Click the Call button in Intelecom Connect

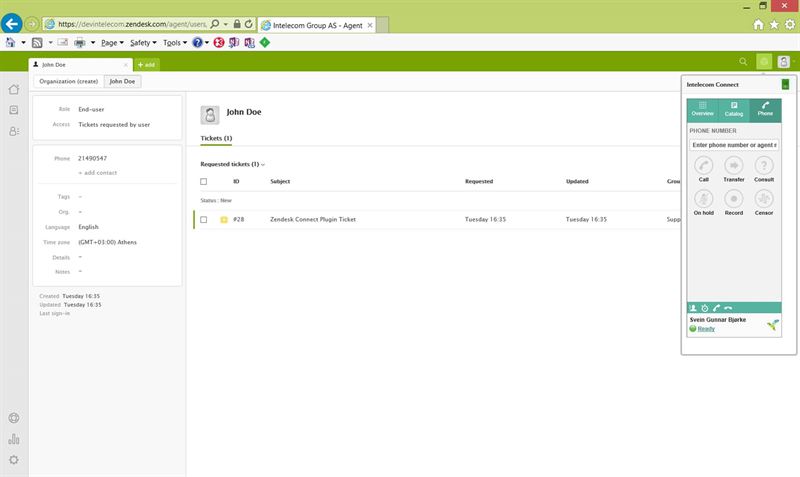[704, 165]
